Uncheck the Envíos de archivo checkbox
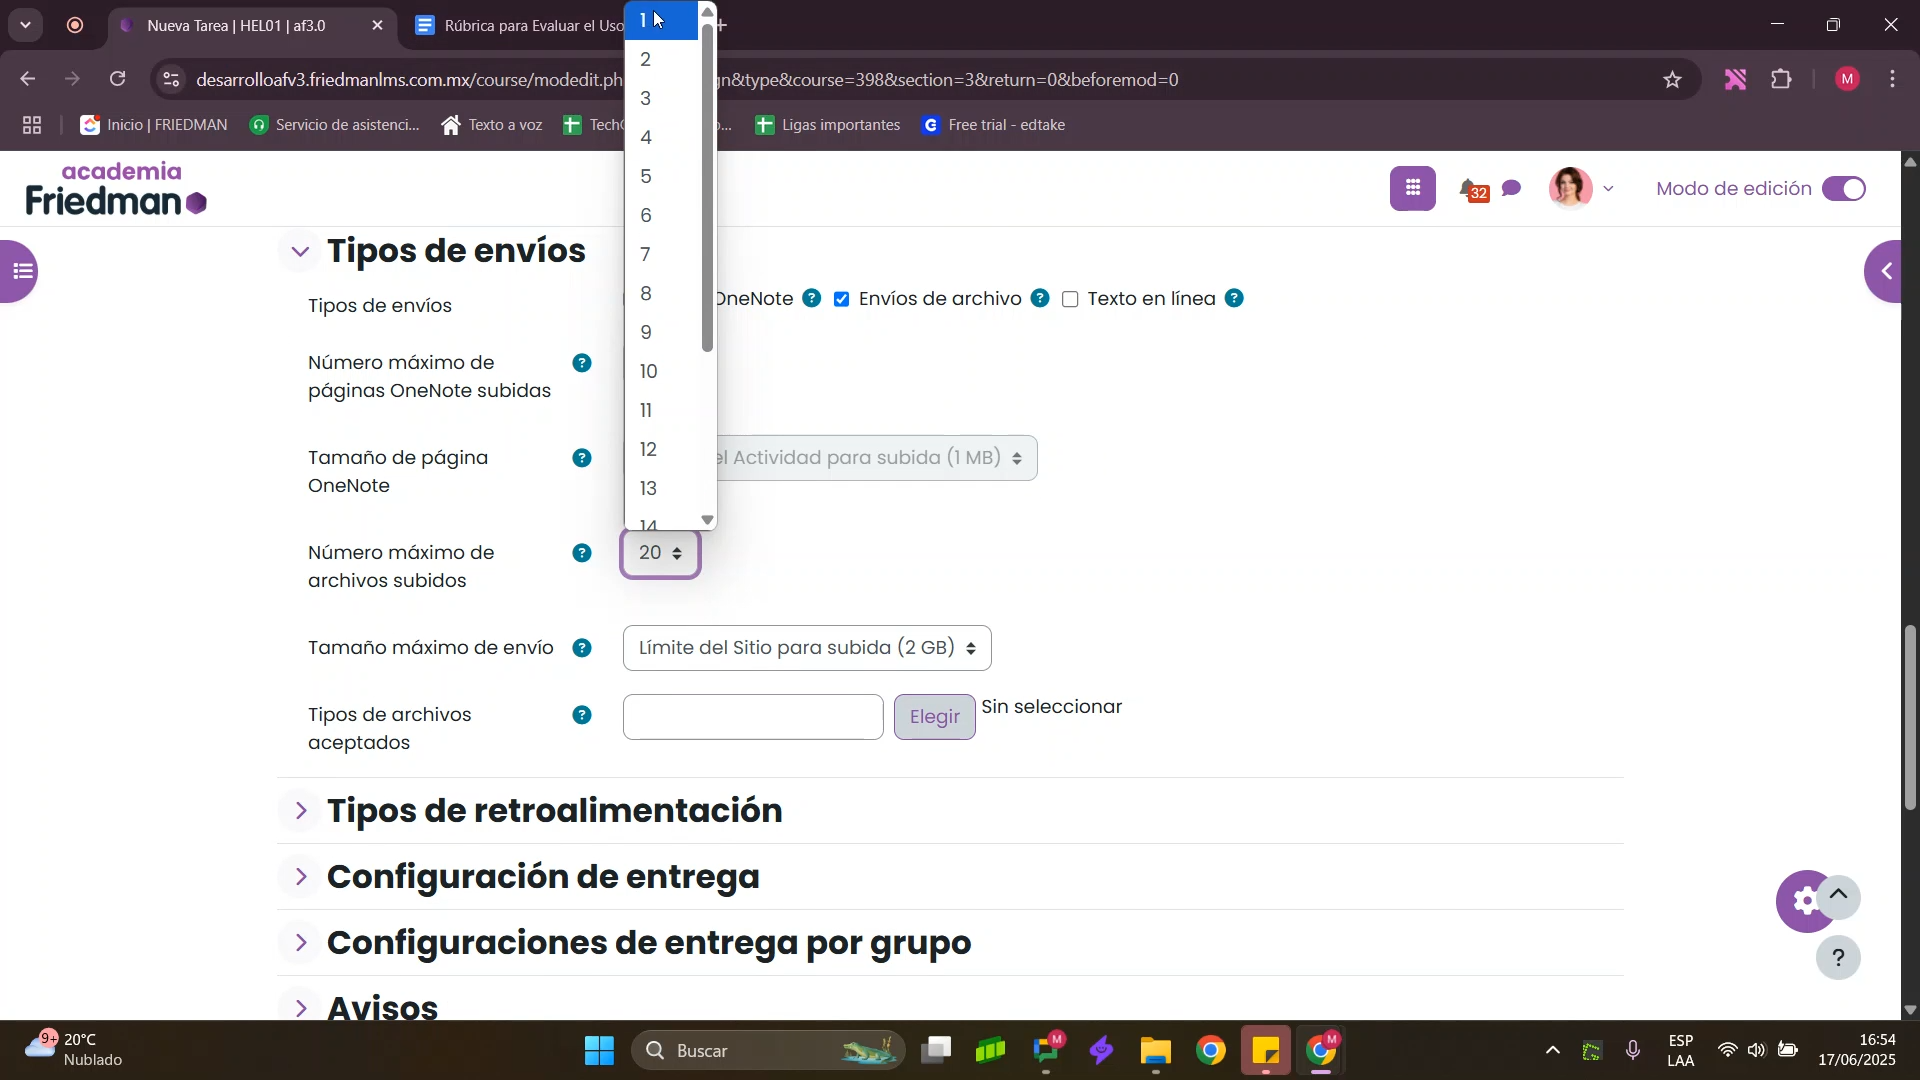 842,299
